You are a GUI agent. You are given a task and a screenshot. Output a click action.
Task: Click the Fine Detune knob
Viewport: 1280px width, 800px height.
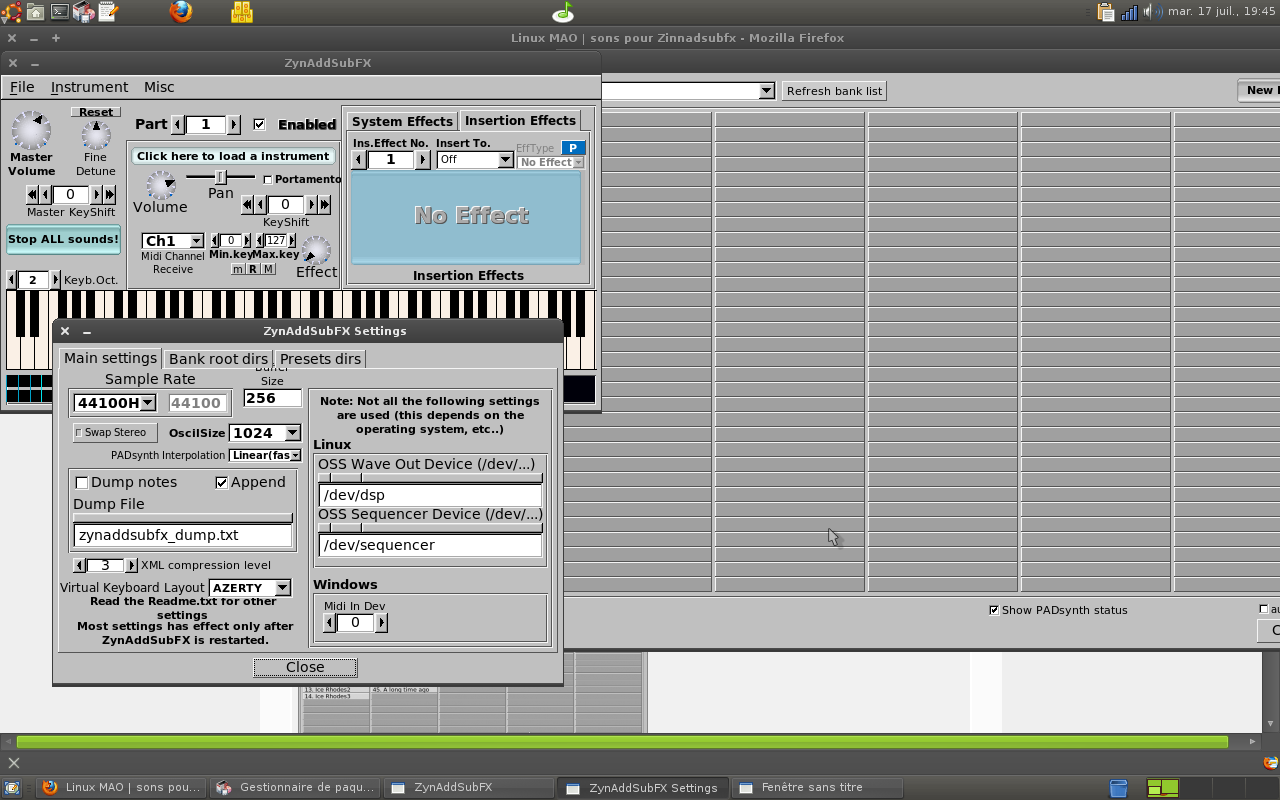coord(96,134)
